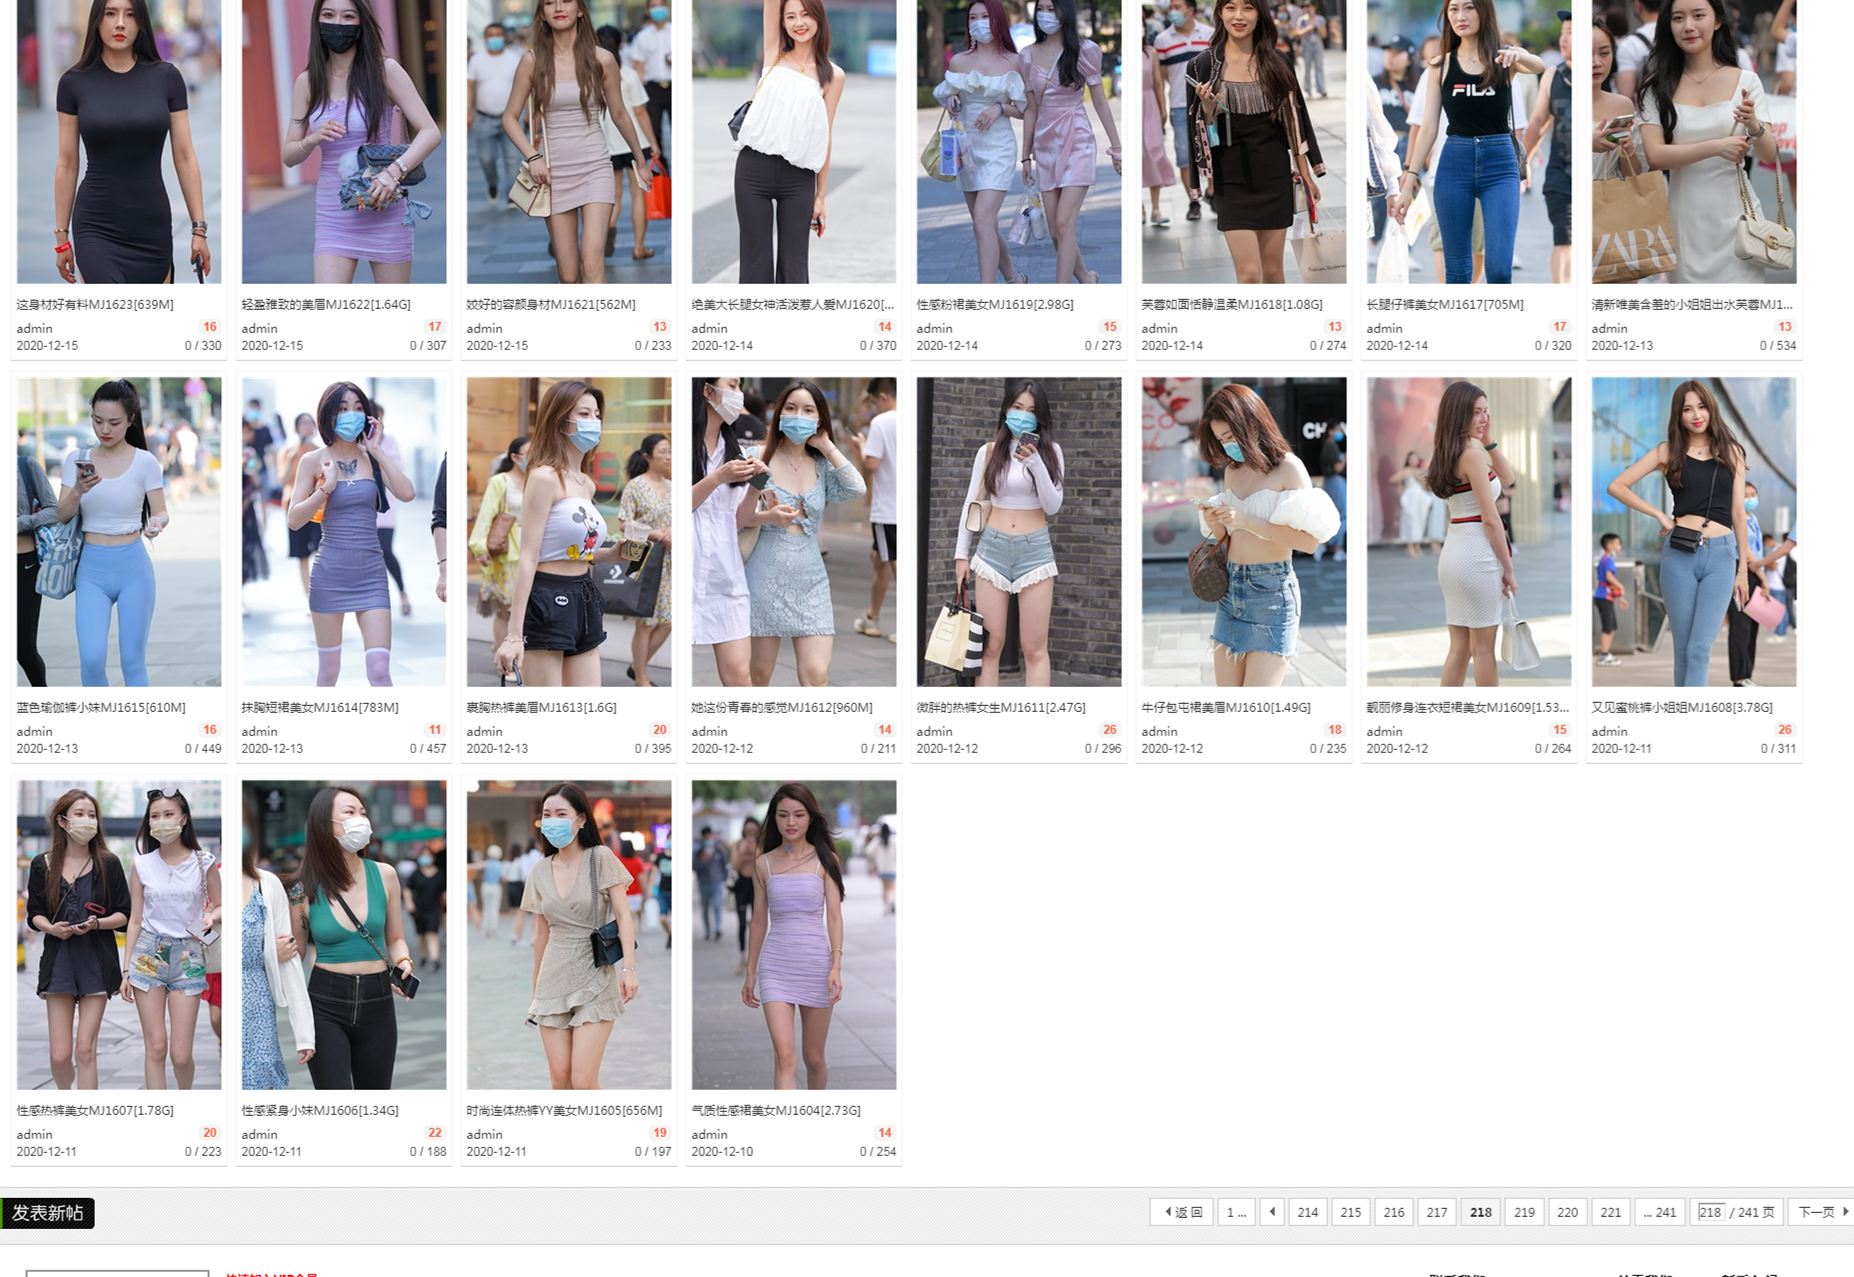This screenshot has height=1277, width=1854.
Task: Open title link 清新唯美含羞的小姐姐出水芙蓉
Action: (x=1692, y=304)
